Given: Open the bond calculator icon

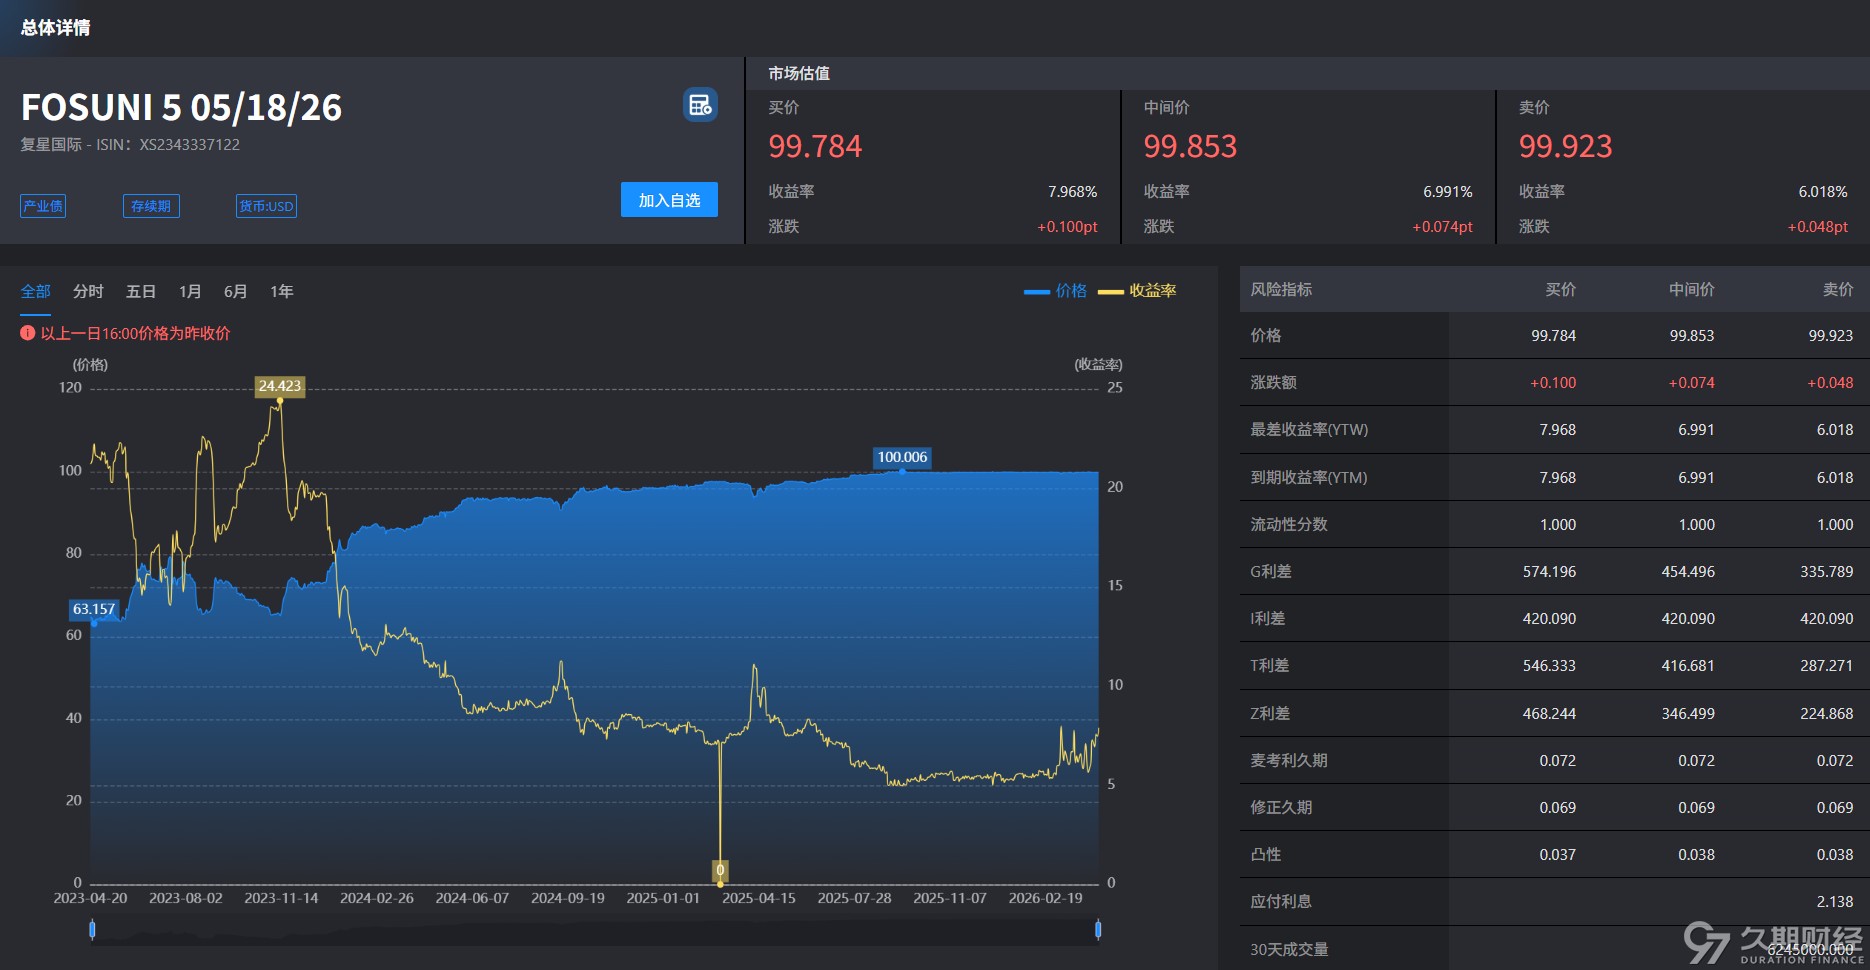Looking at the screenshot, I should click(700, 104).
